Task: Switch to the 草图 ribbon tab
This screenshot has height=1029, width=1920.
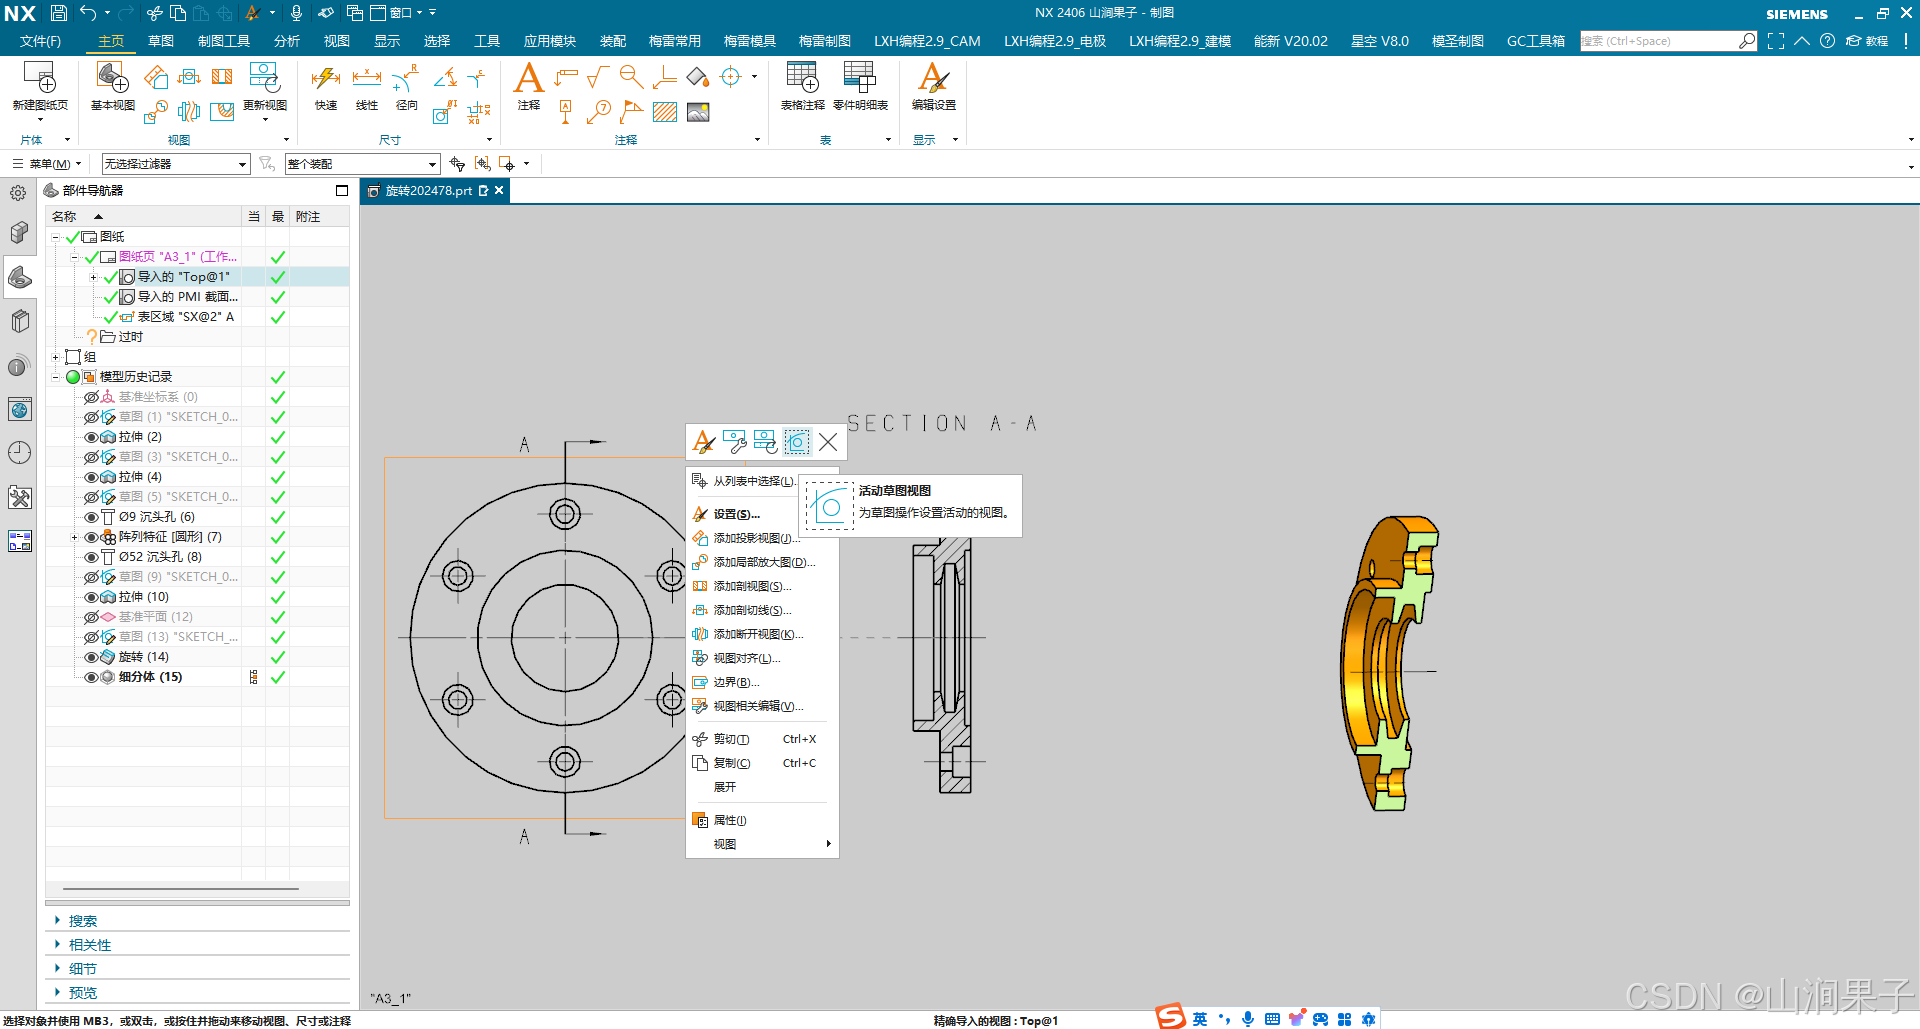Action: click(161, 41)
